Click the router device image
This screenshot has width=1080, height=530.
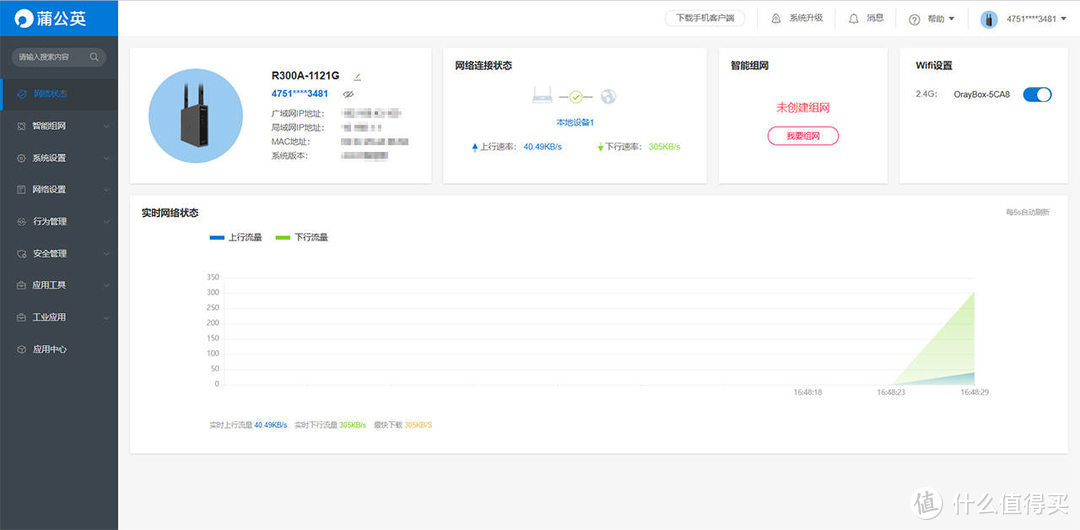coord(196,115)
